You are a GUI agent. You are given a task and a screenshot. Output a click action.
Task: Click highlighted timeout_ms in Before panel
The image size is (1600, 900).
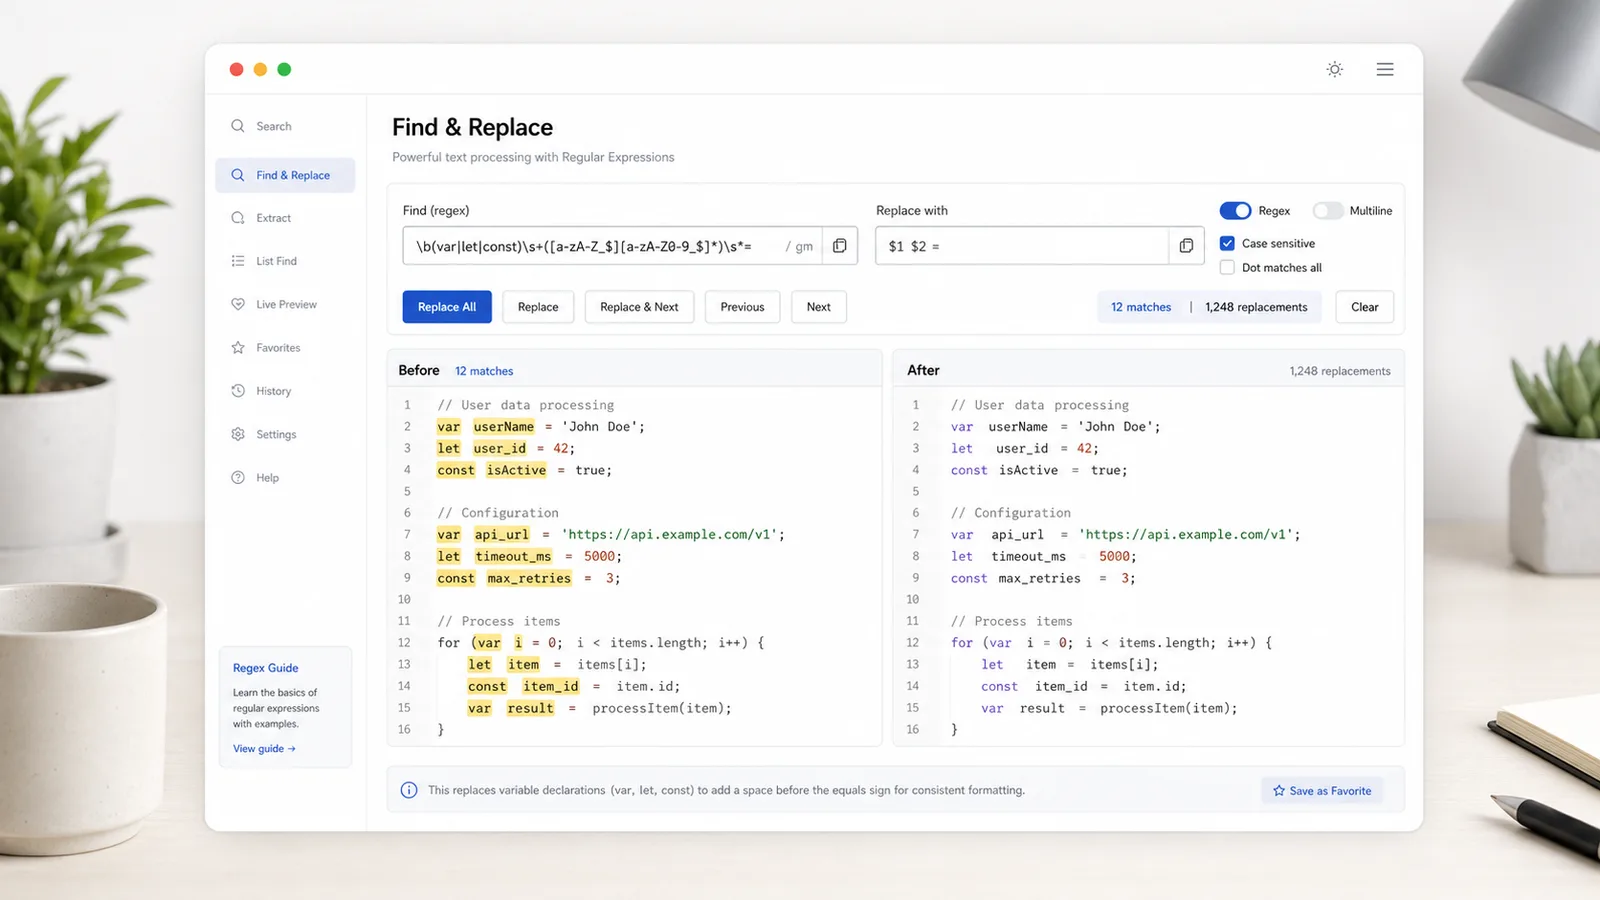513,557
